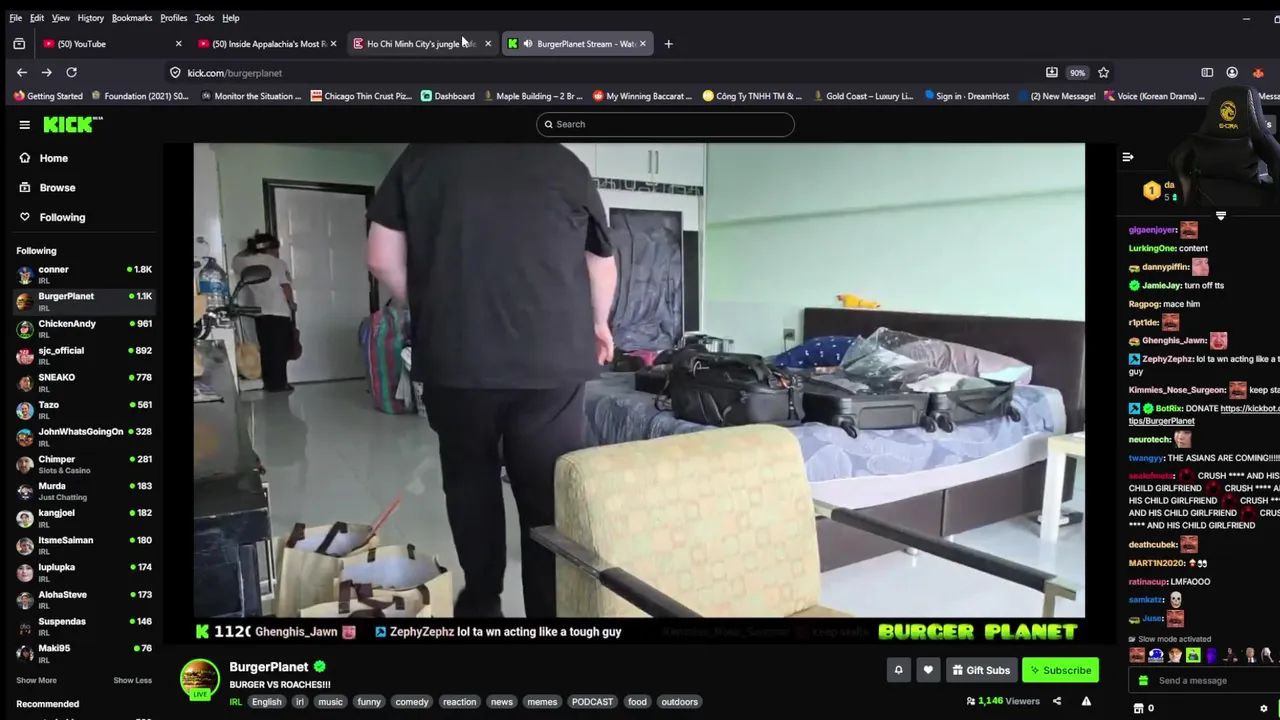Click the BurgerPlanet channel avatar
1280x720 pixels.
[199, 678]
